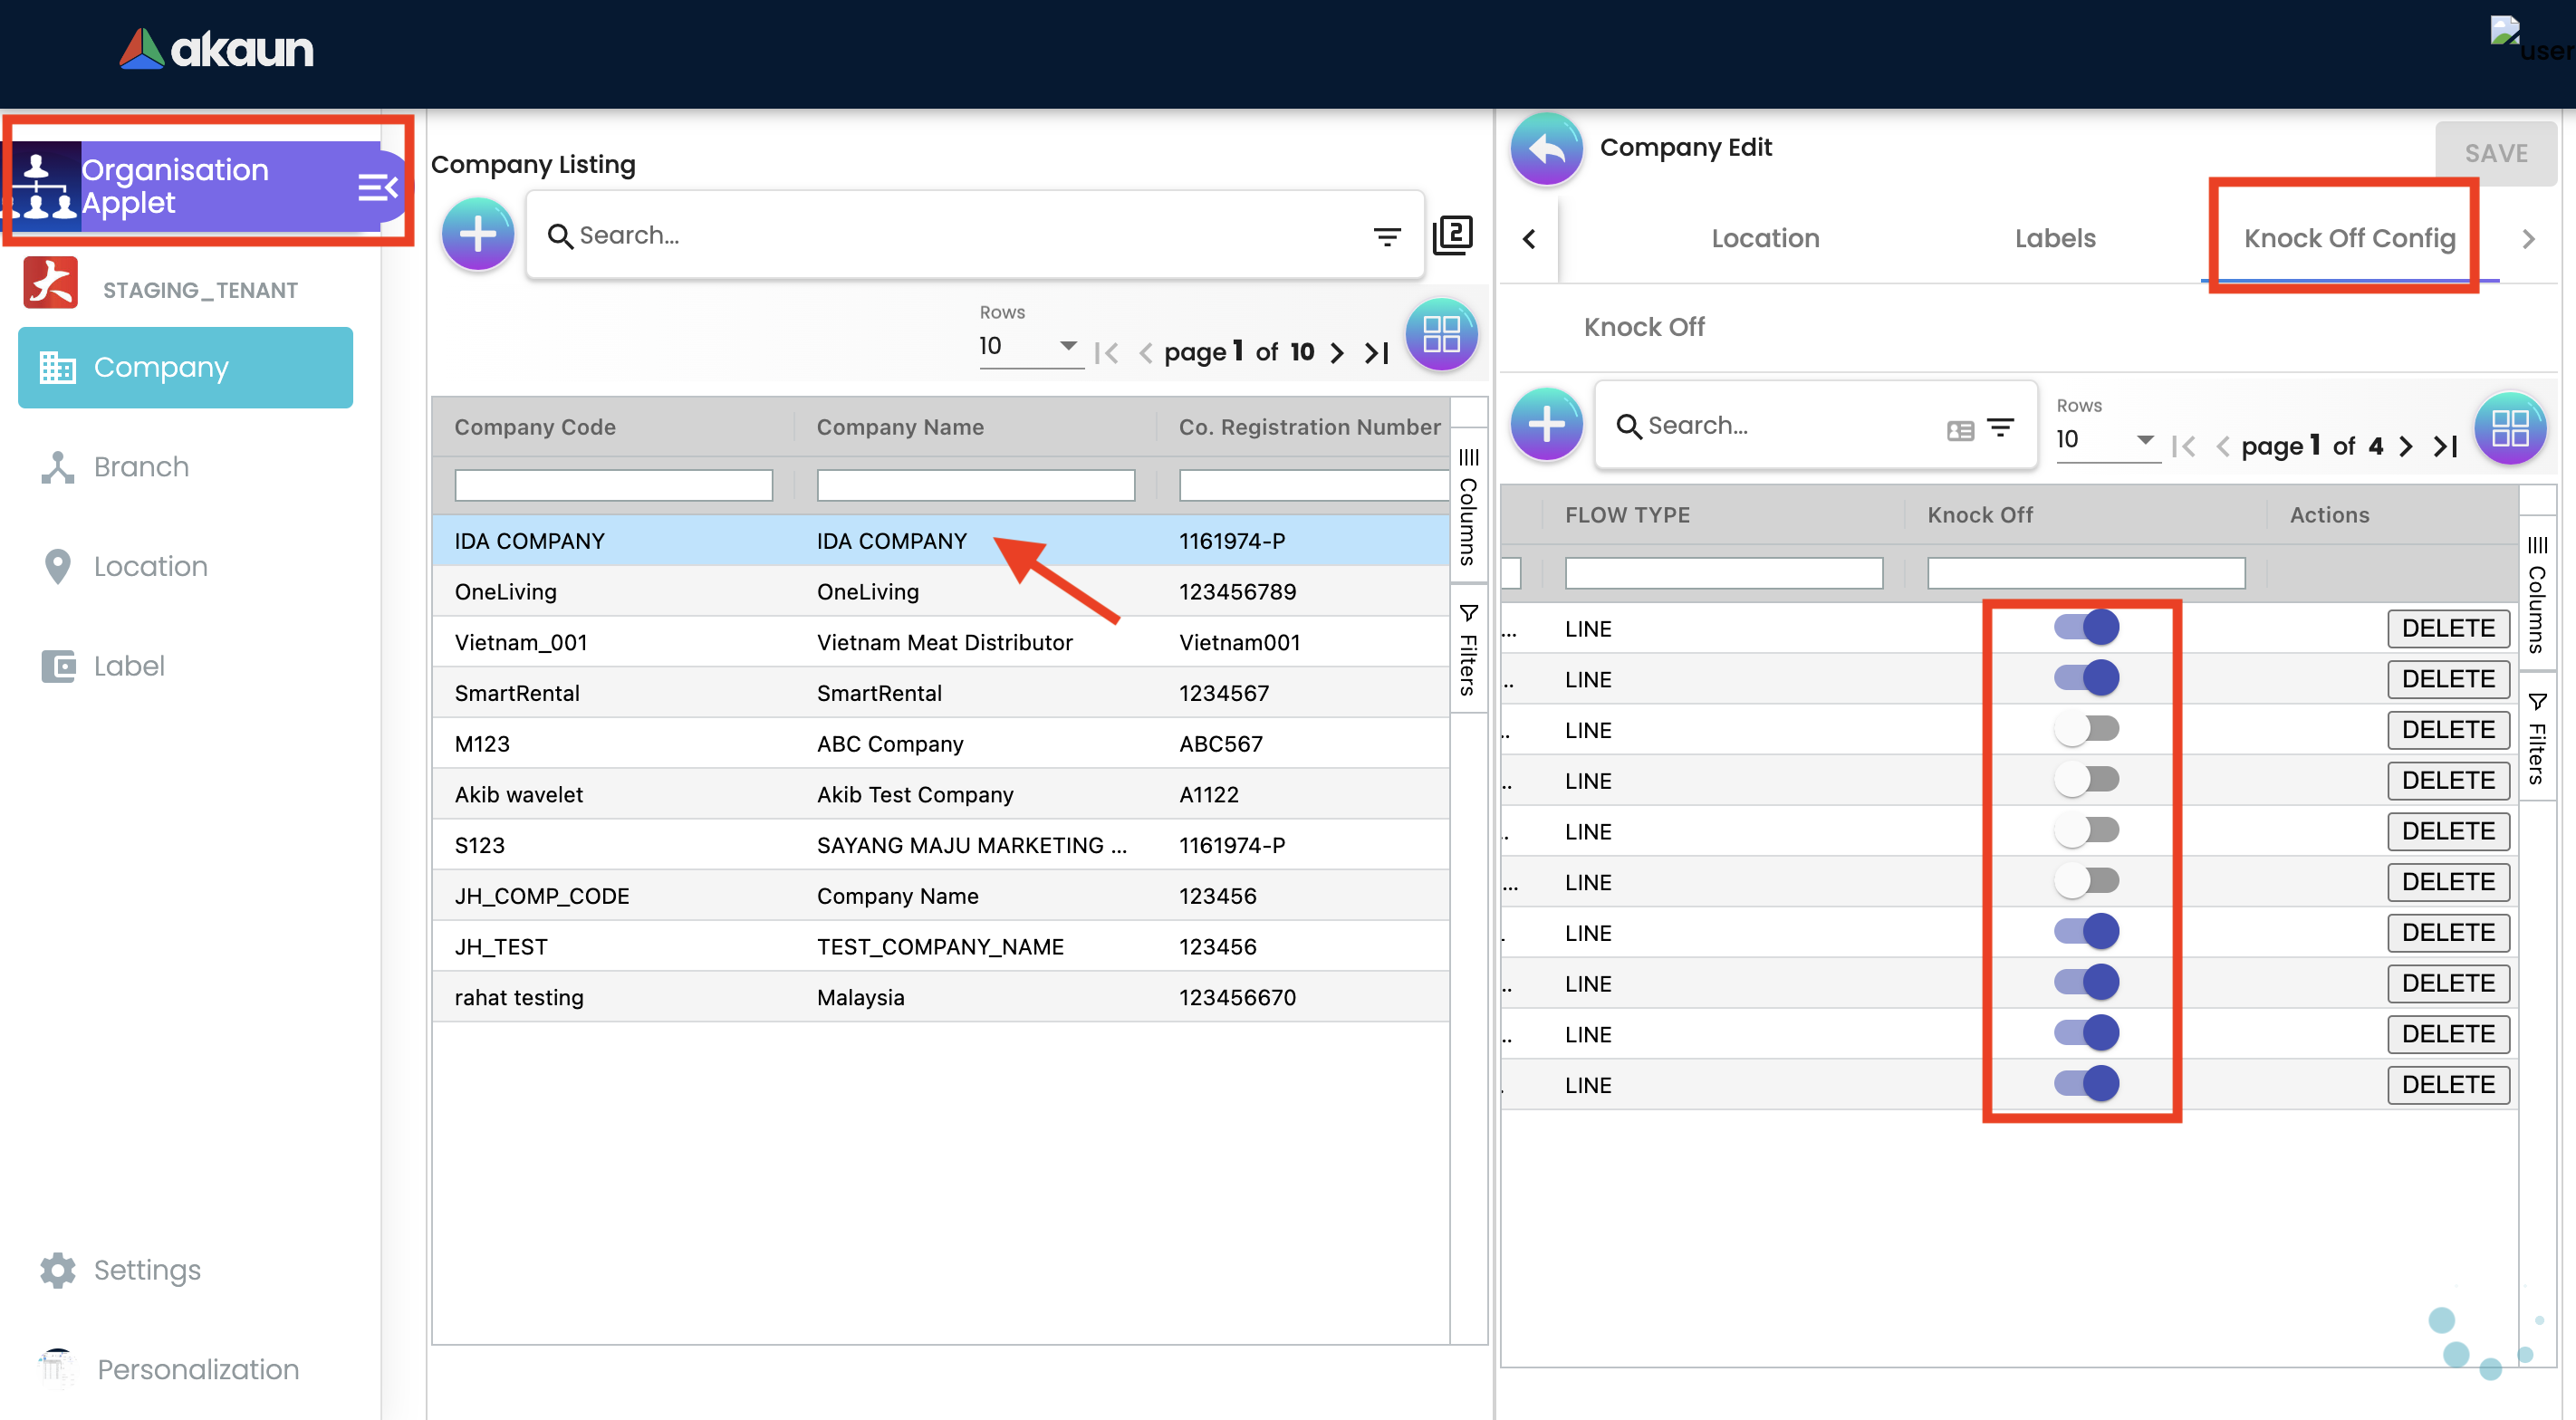Open Knock Off Rows per page dropdown
2576x1420 pixels.
coord(2105,440)
